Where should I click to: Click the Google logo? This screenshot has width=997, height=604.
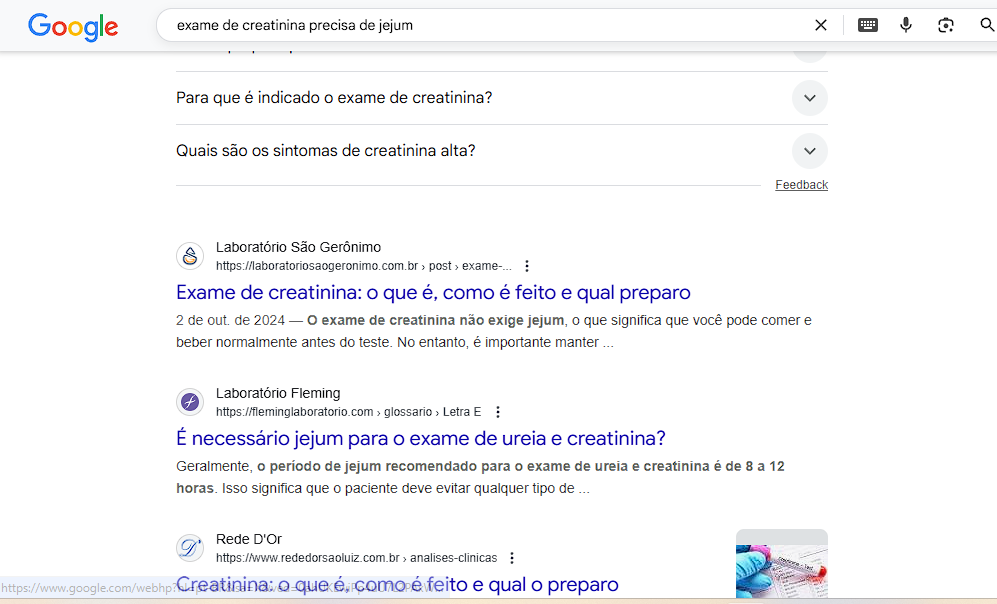coord(72,26)
